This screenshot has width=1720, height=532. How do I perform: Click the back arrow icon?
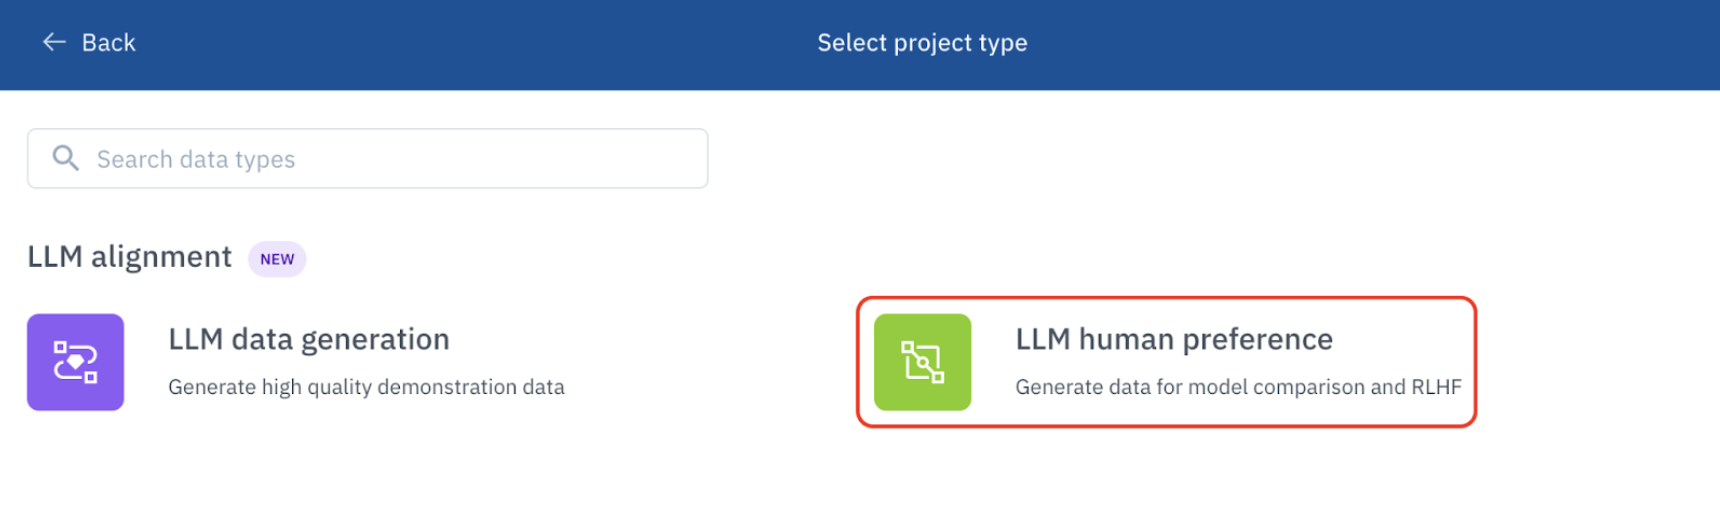54,42
